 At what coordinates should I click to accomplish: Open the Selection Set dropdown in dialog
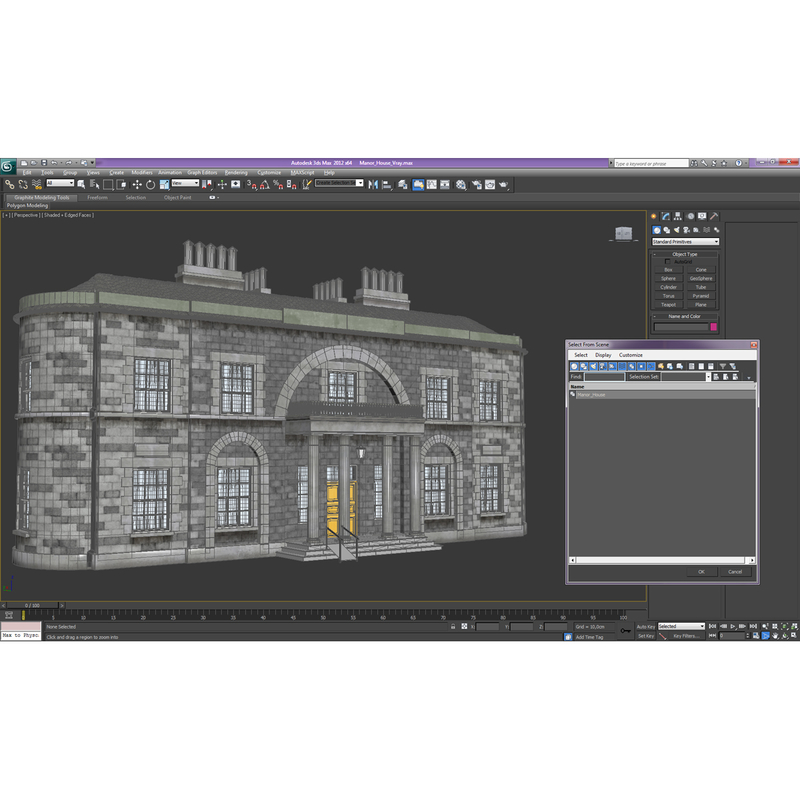pyautogui.click(x=708, y=377)
